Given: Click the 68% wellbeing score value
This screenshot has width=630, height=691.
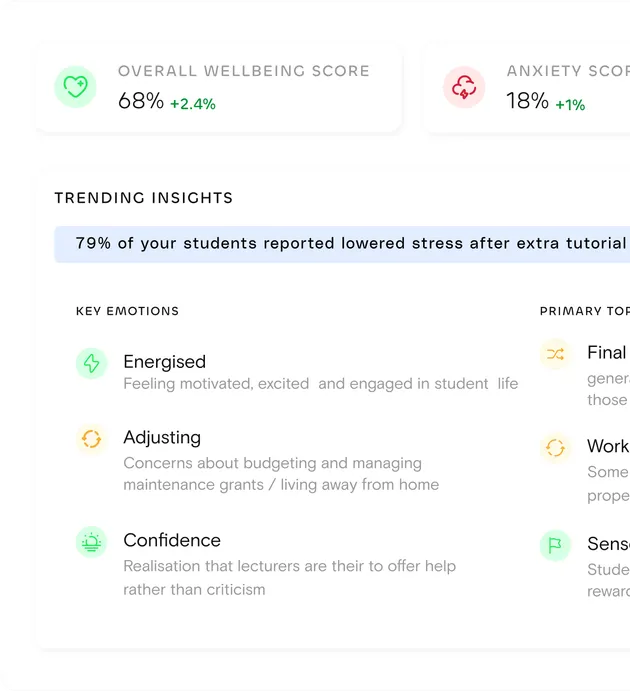Looking at the screenshot, I should point(140,101).
